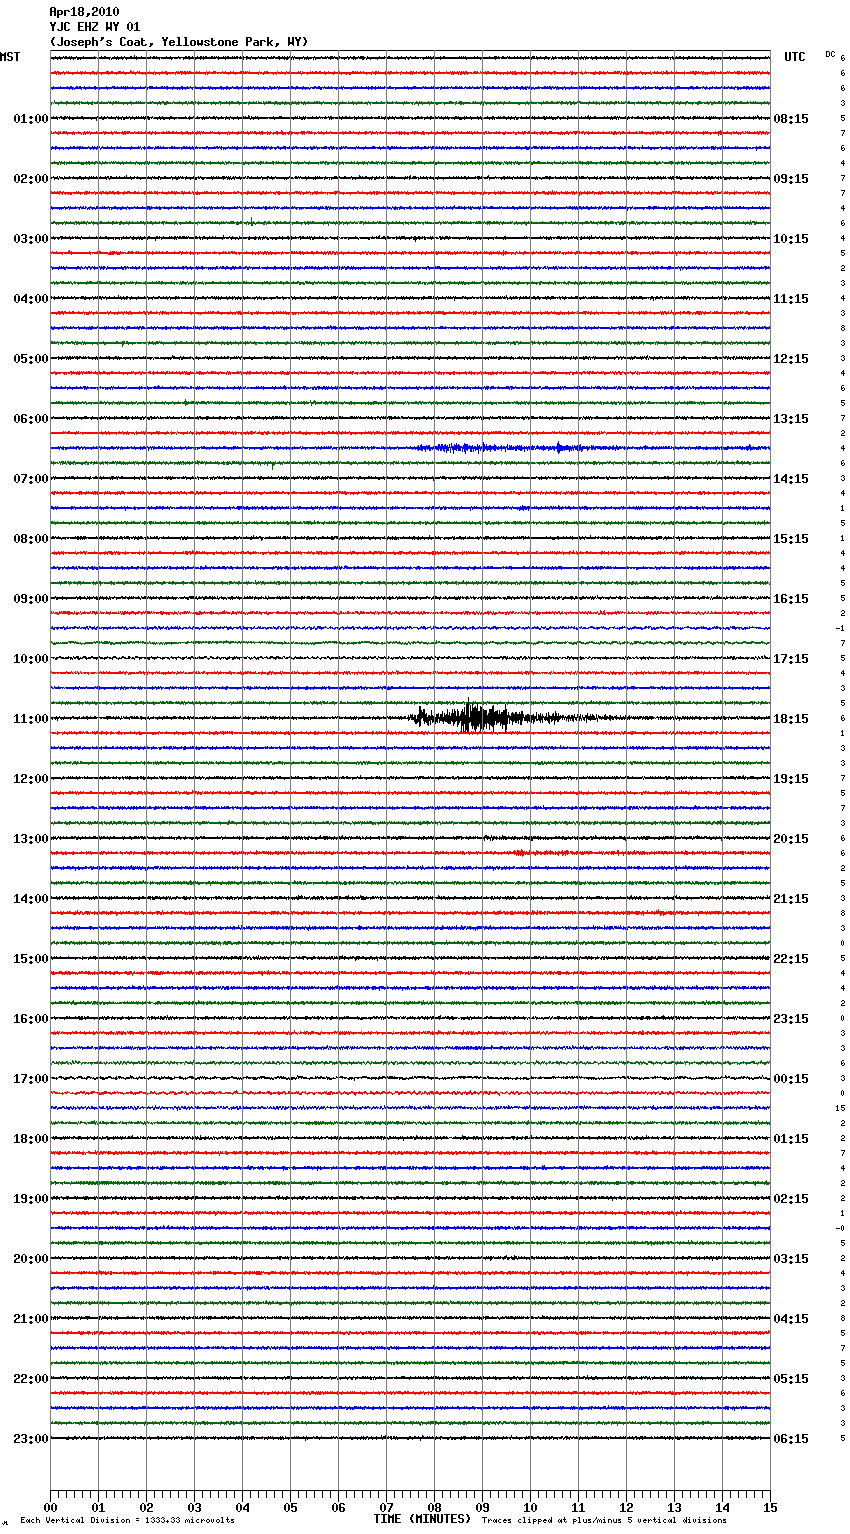Click the DC column header
This screenshot has height=1534, width=850.
pyautogui.click(x=830, y=54)
